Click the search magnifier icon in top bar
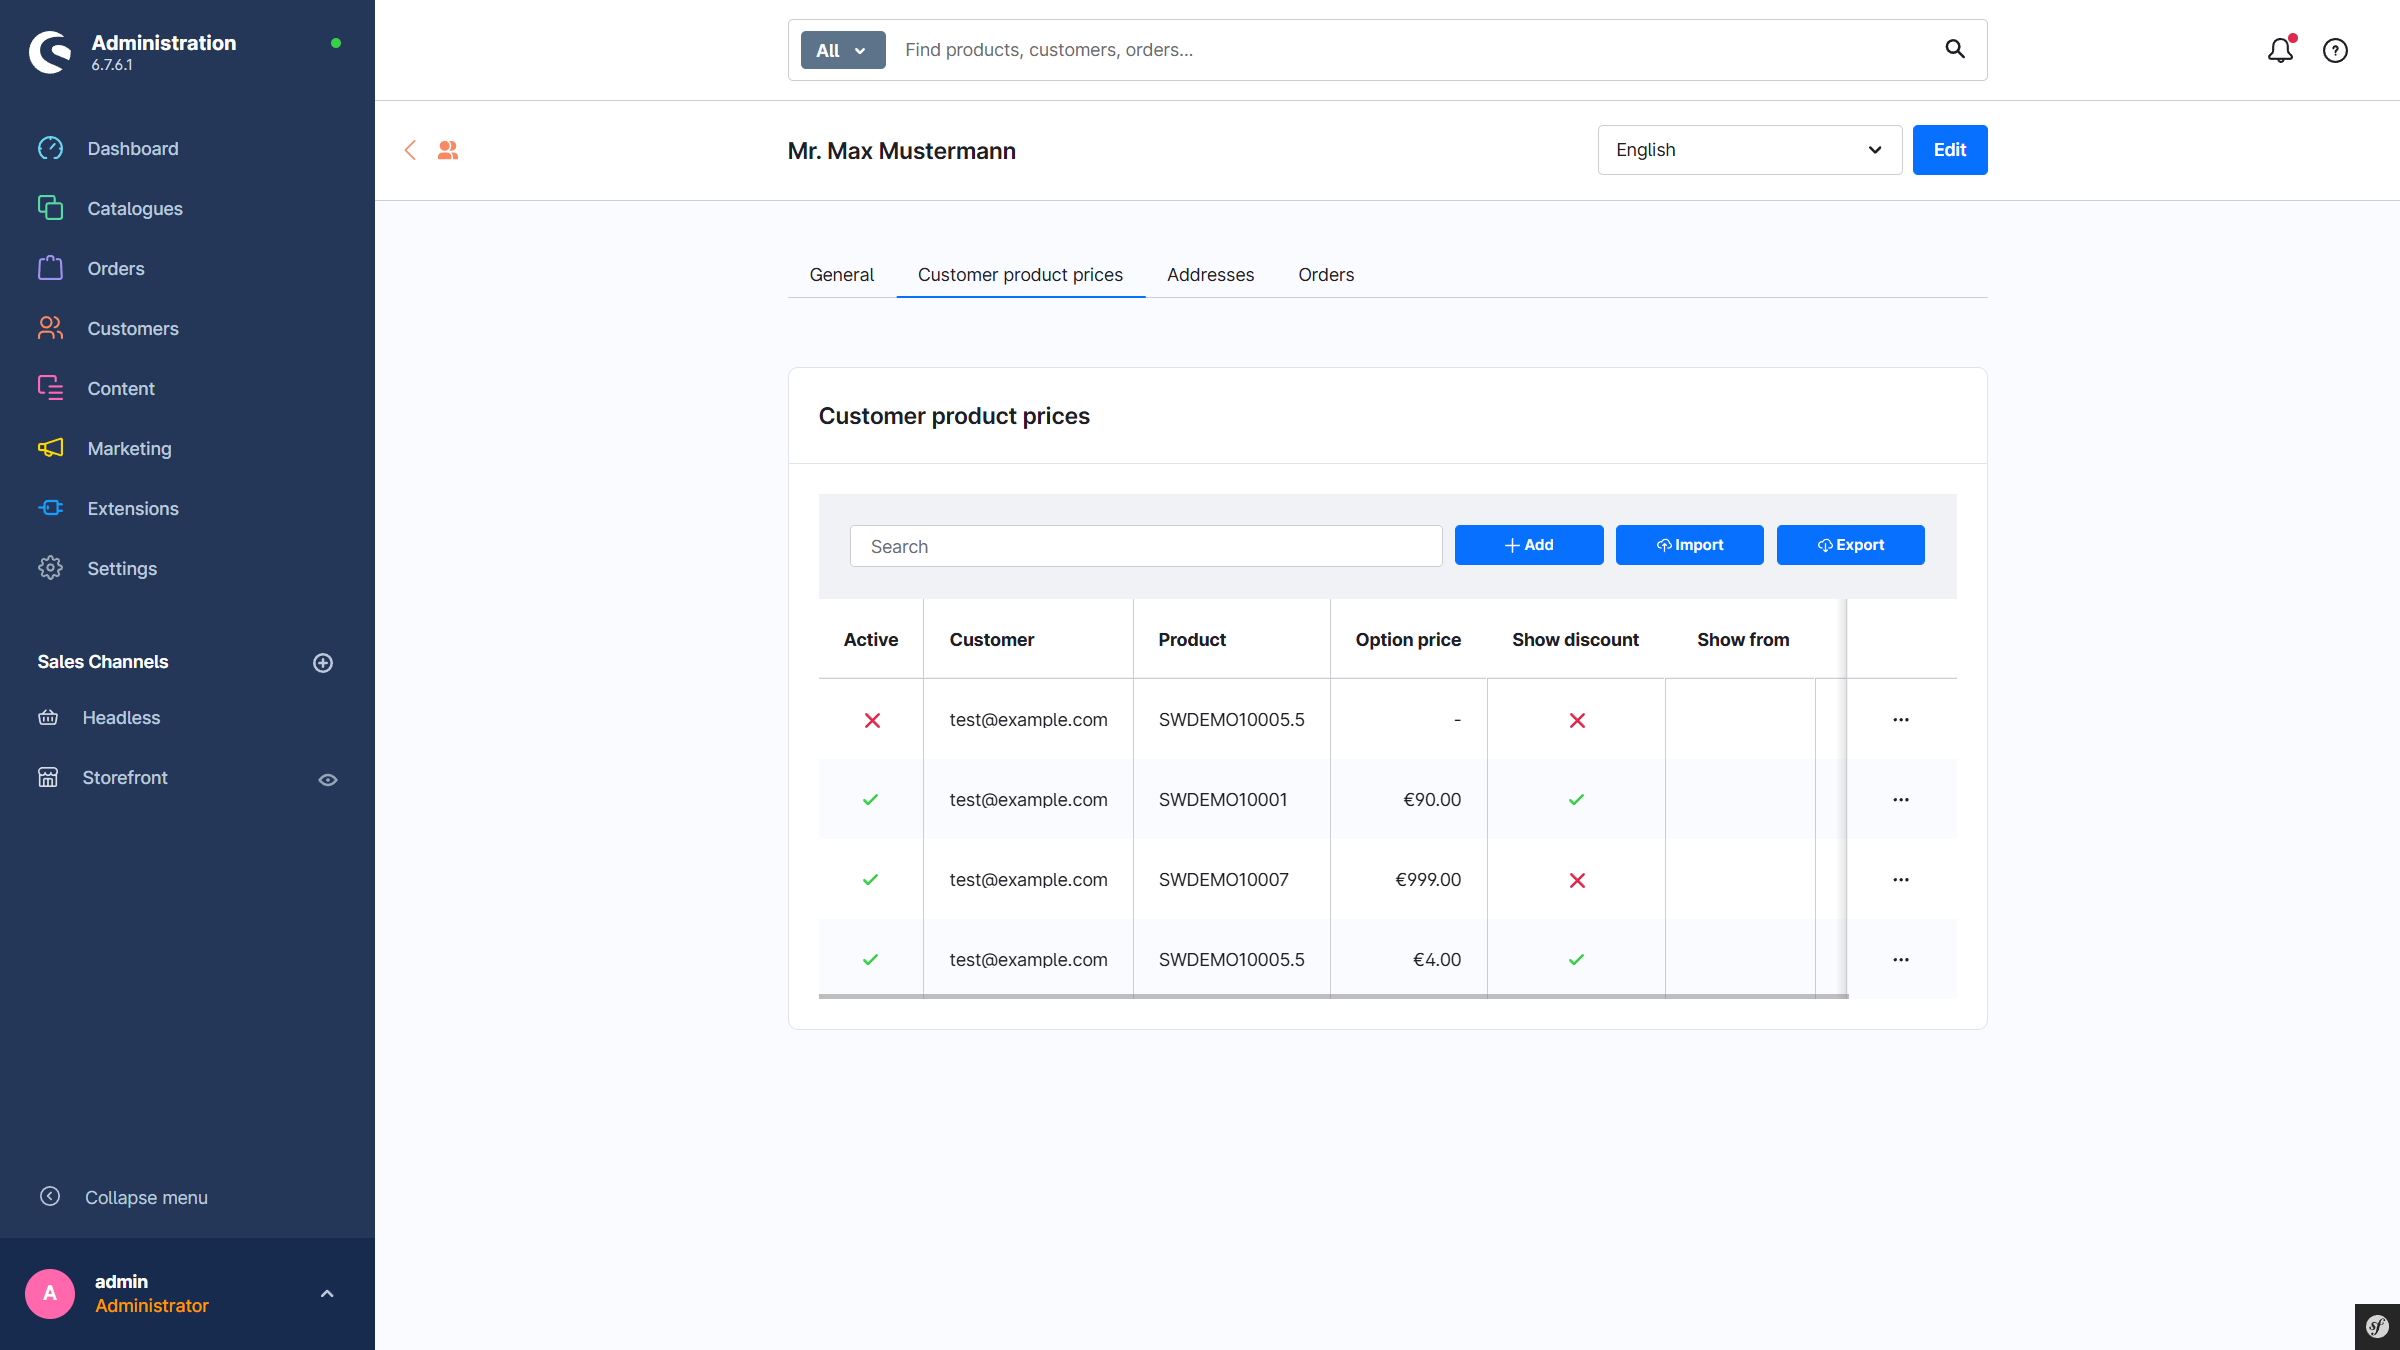2400x1350 pixels. click(x=1954, y=49)
